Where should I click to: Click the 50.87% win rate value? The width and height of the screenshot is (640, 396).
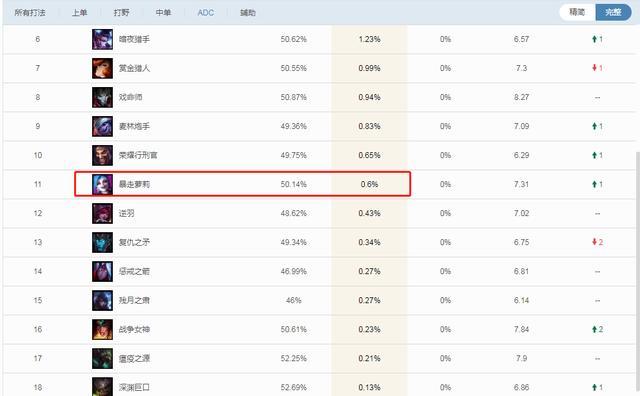pyautogui.click(x=293, y=97)
